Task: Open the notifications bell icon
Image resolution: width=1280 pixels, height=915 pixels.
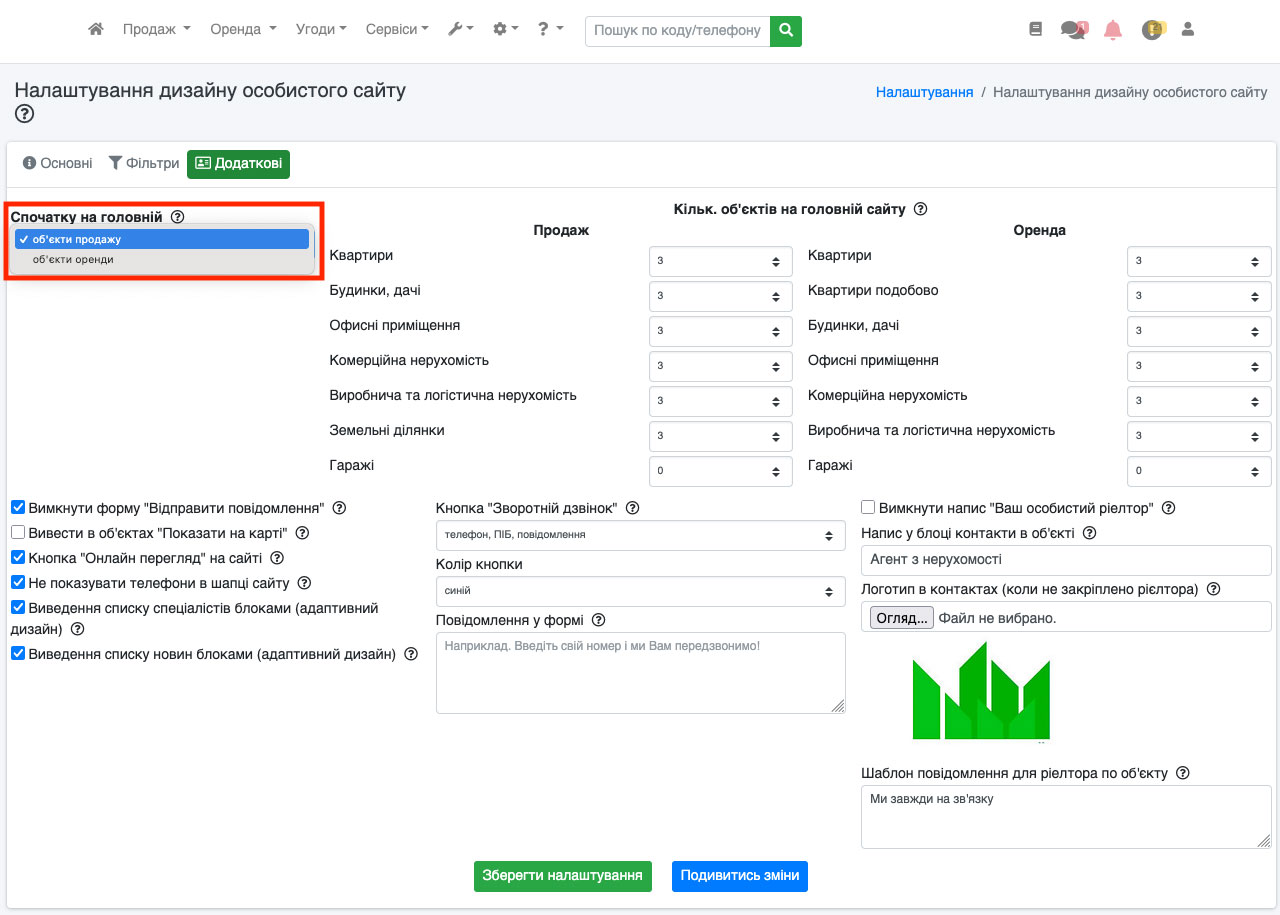Action: 1112,30
